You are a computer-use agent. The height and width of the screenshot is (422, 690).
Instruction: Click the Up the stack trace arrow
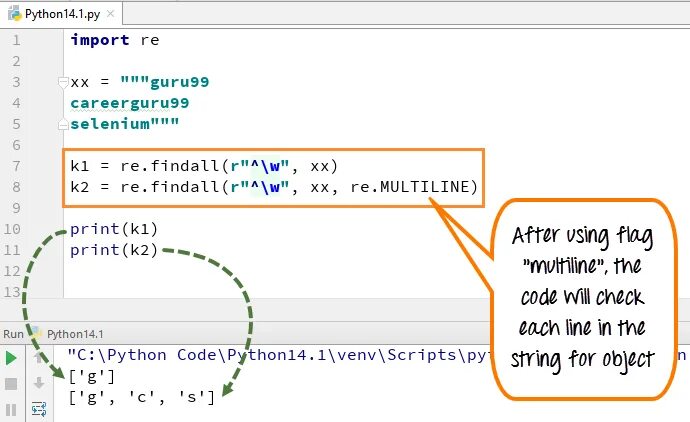(39, 358)
